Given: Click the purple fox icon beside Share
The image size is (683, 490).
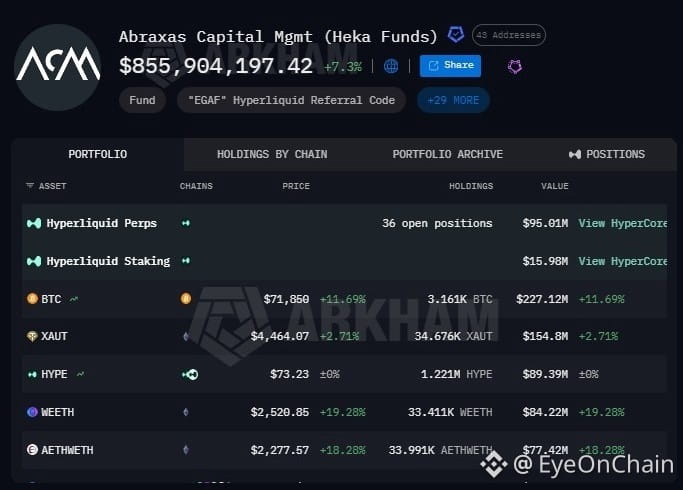Looking at the screenshot, I should 515,67.
